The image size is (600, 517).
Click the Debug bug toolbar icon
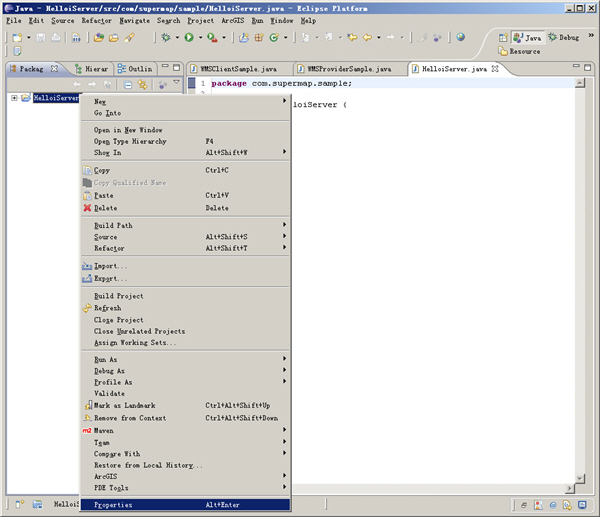click(165, 37)
